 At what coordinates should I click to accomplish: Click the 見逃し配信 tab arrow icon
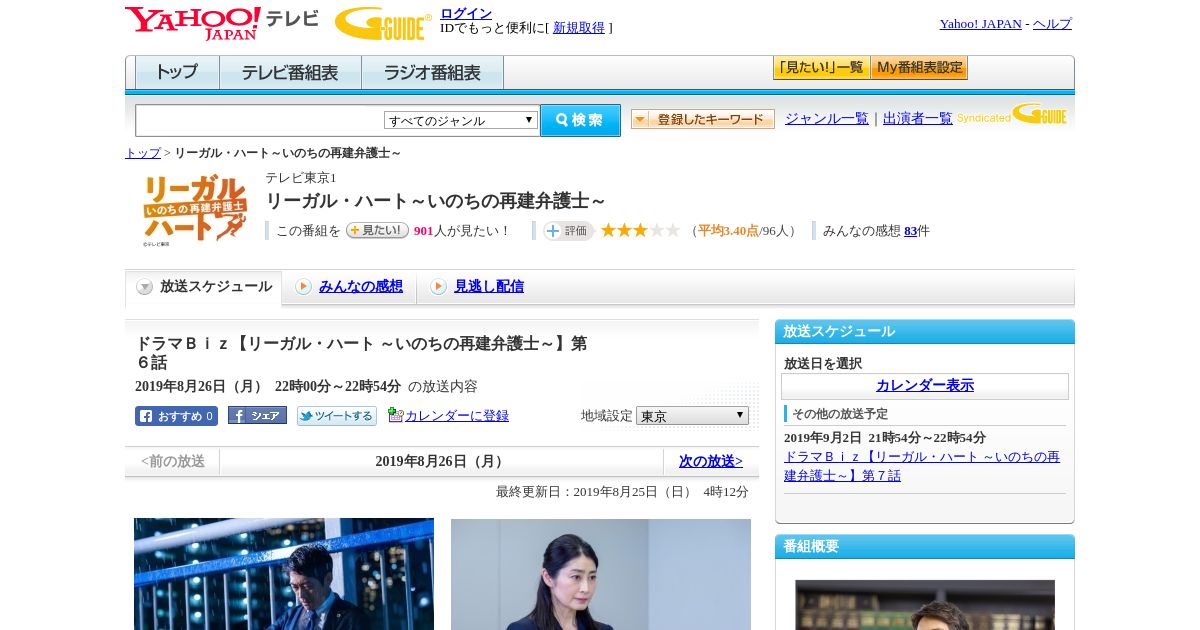[x=438, y=287]
